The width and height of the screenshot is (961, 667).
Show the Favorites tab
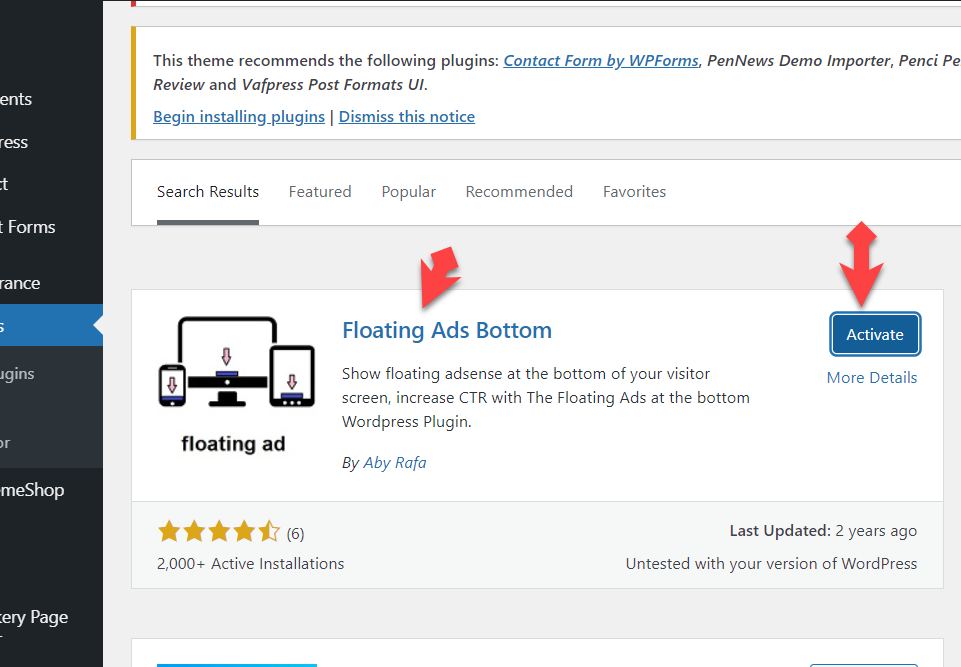[634, 192]
